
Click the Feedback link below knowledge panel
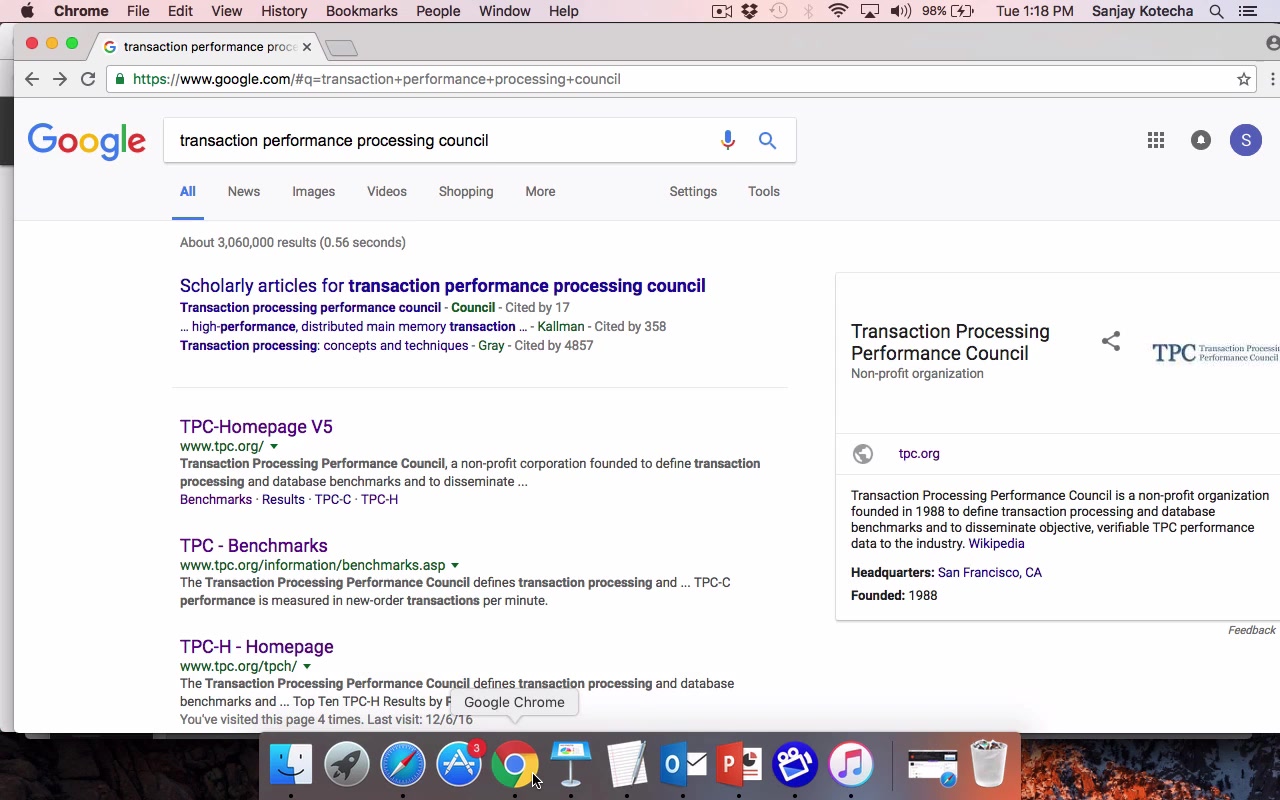1252,630
